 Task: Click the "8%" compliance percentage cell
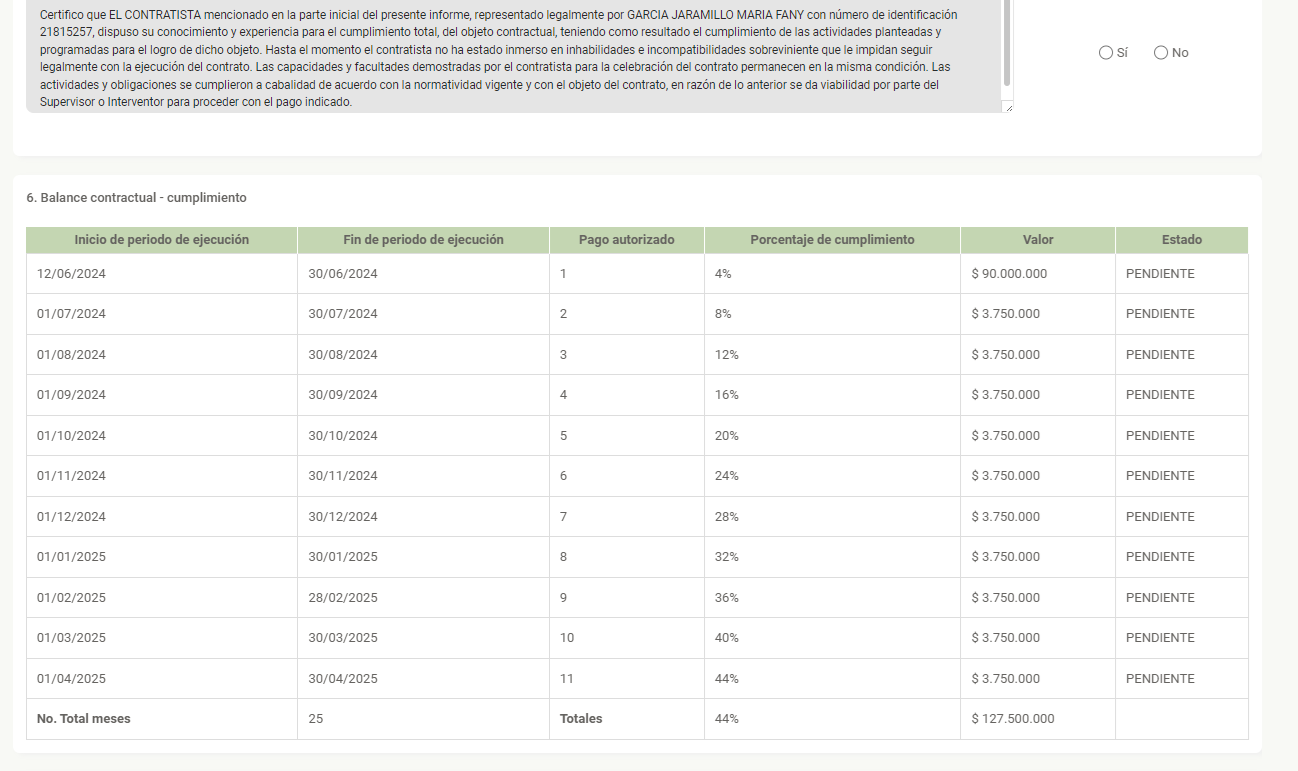tap(832, 314)
